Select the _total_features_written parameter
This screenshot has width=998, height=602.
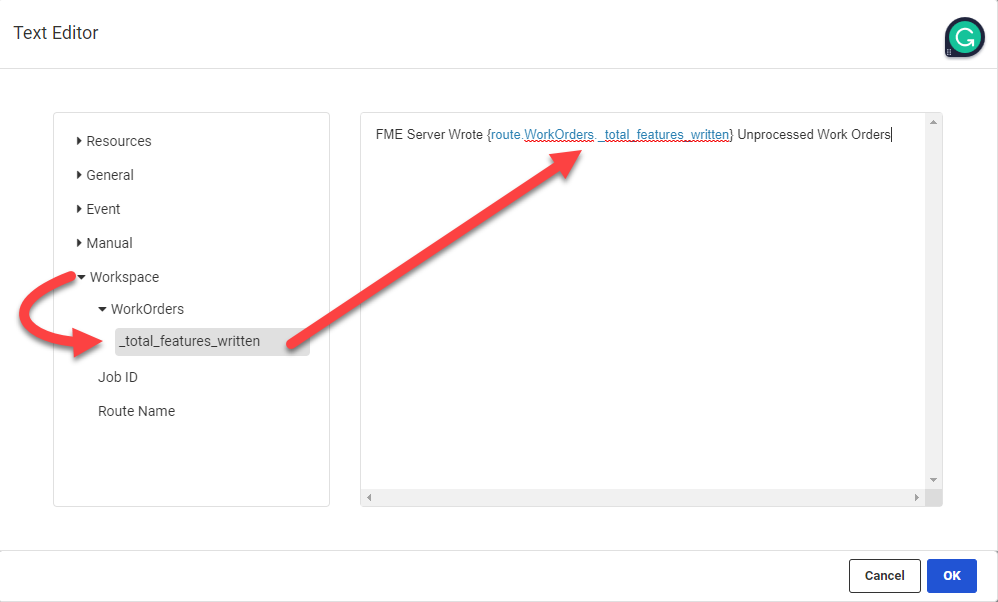coord(212,341)
